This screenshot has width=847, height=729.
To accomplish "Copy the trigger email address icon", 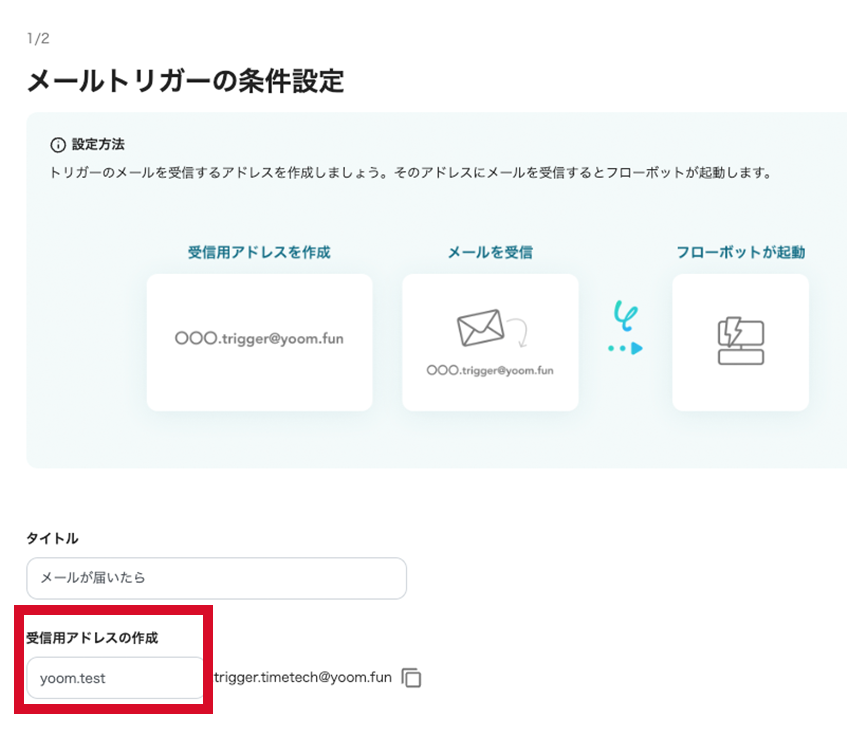I will [412, 678].
